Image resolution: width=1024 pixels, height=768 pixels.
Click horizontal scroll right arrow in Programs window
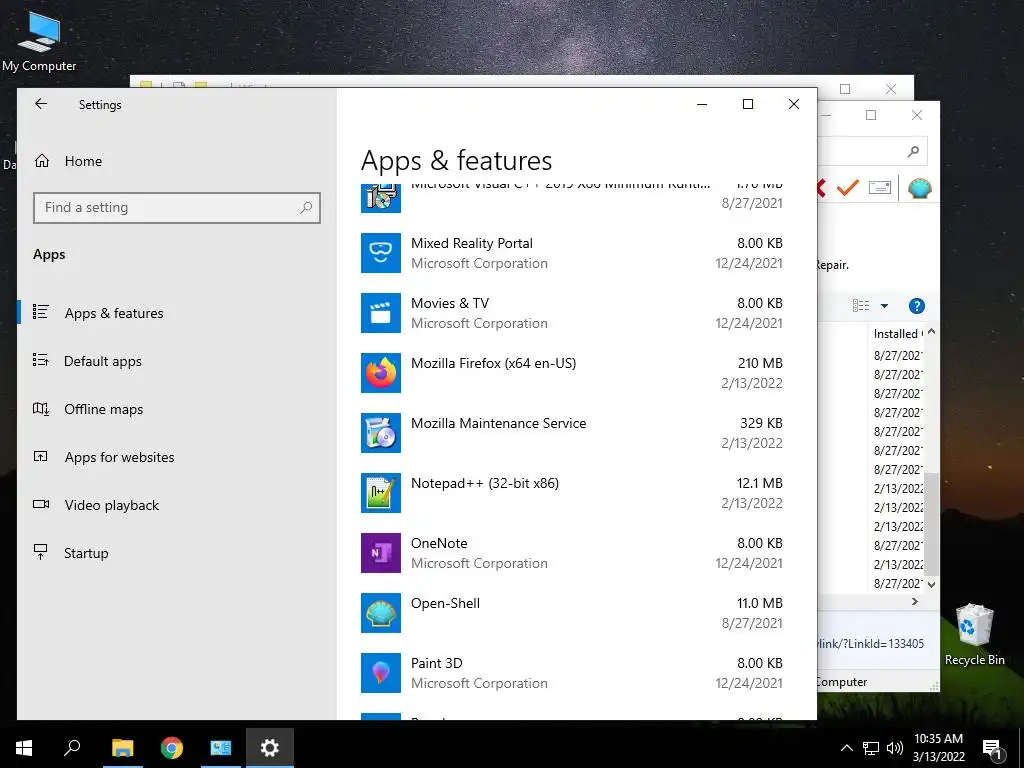(915, 601)
